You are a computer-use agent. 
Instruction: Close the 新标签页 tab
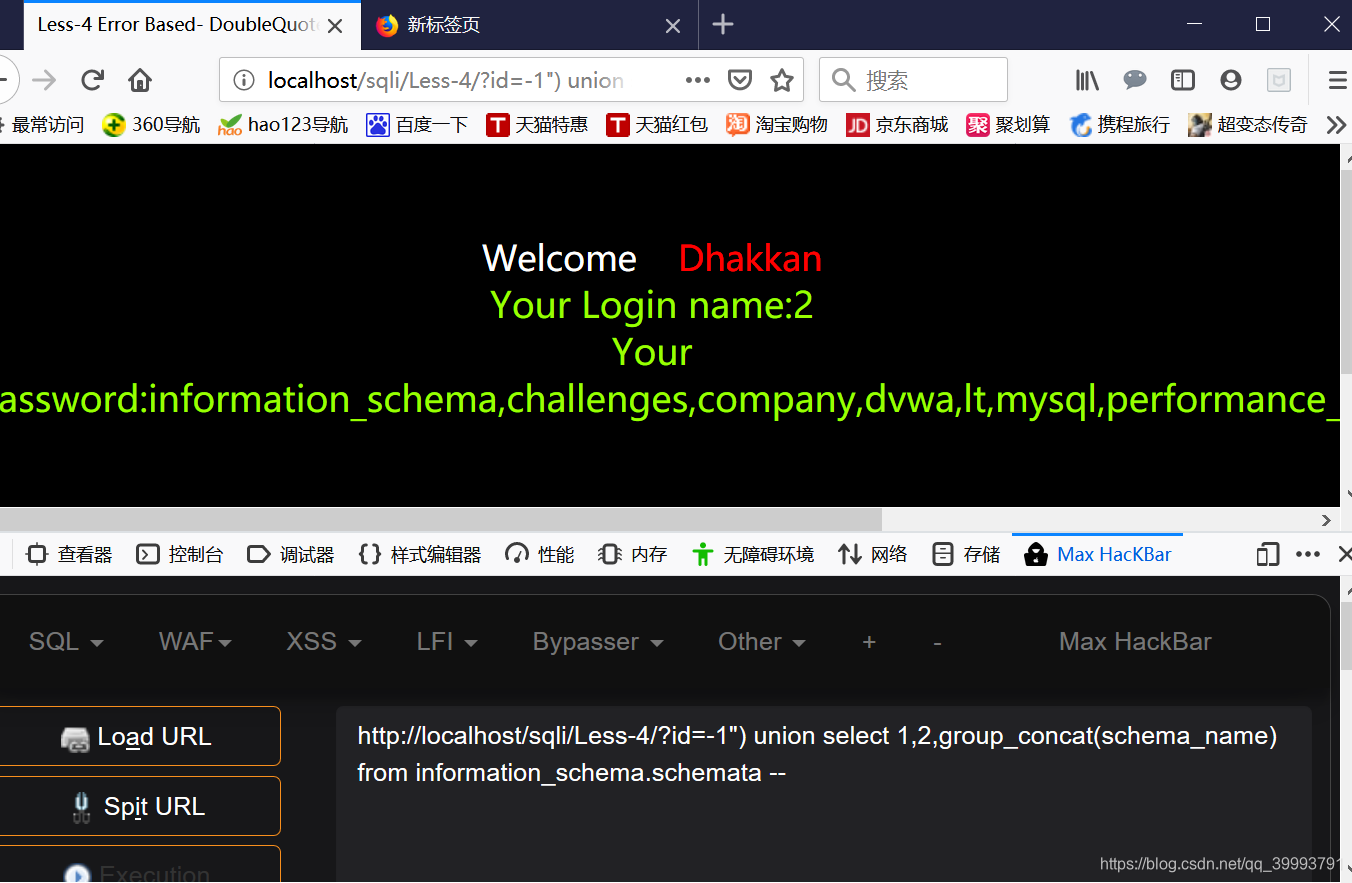pyautogui.click(x=673, y=26)
